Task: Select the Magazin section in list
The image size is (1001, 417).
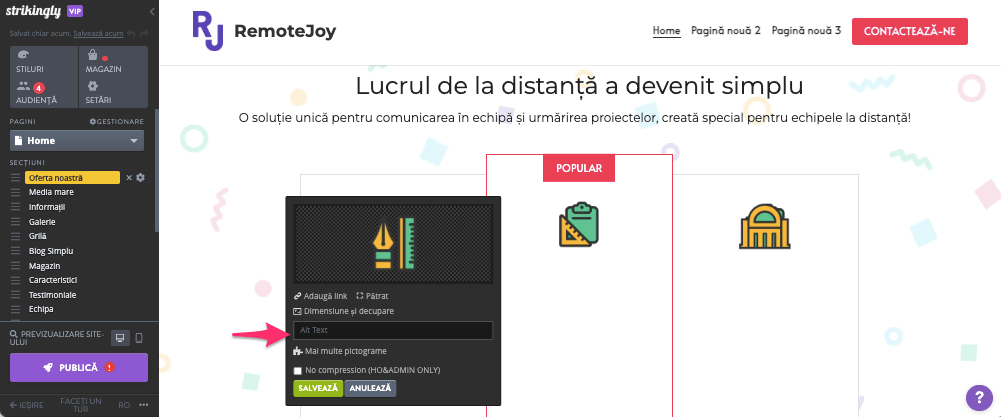Action: coord(45,266)
